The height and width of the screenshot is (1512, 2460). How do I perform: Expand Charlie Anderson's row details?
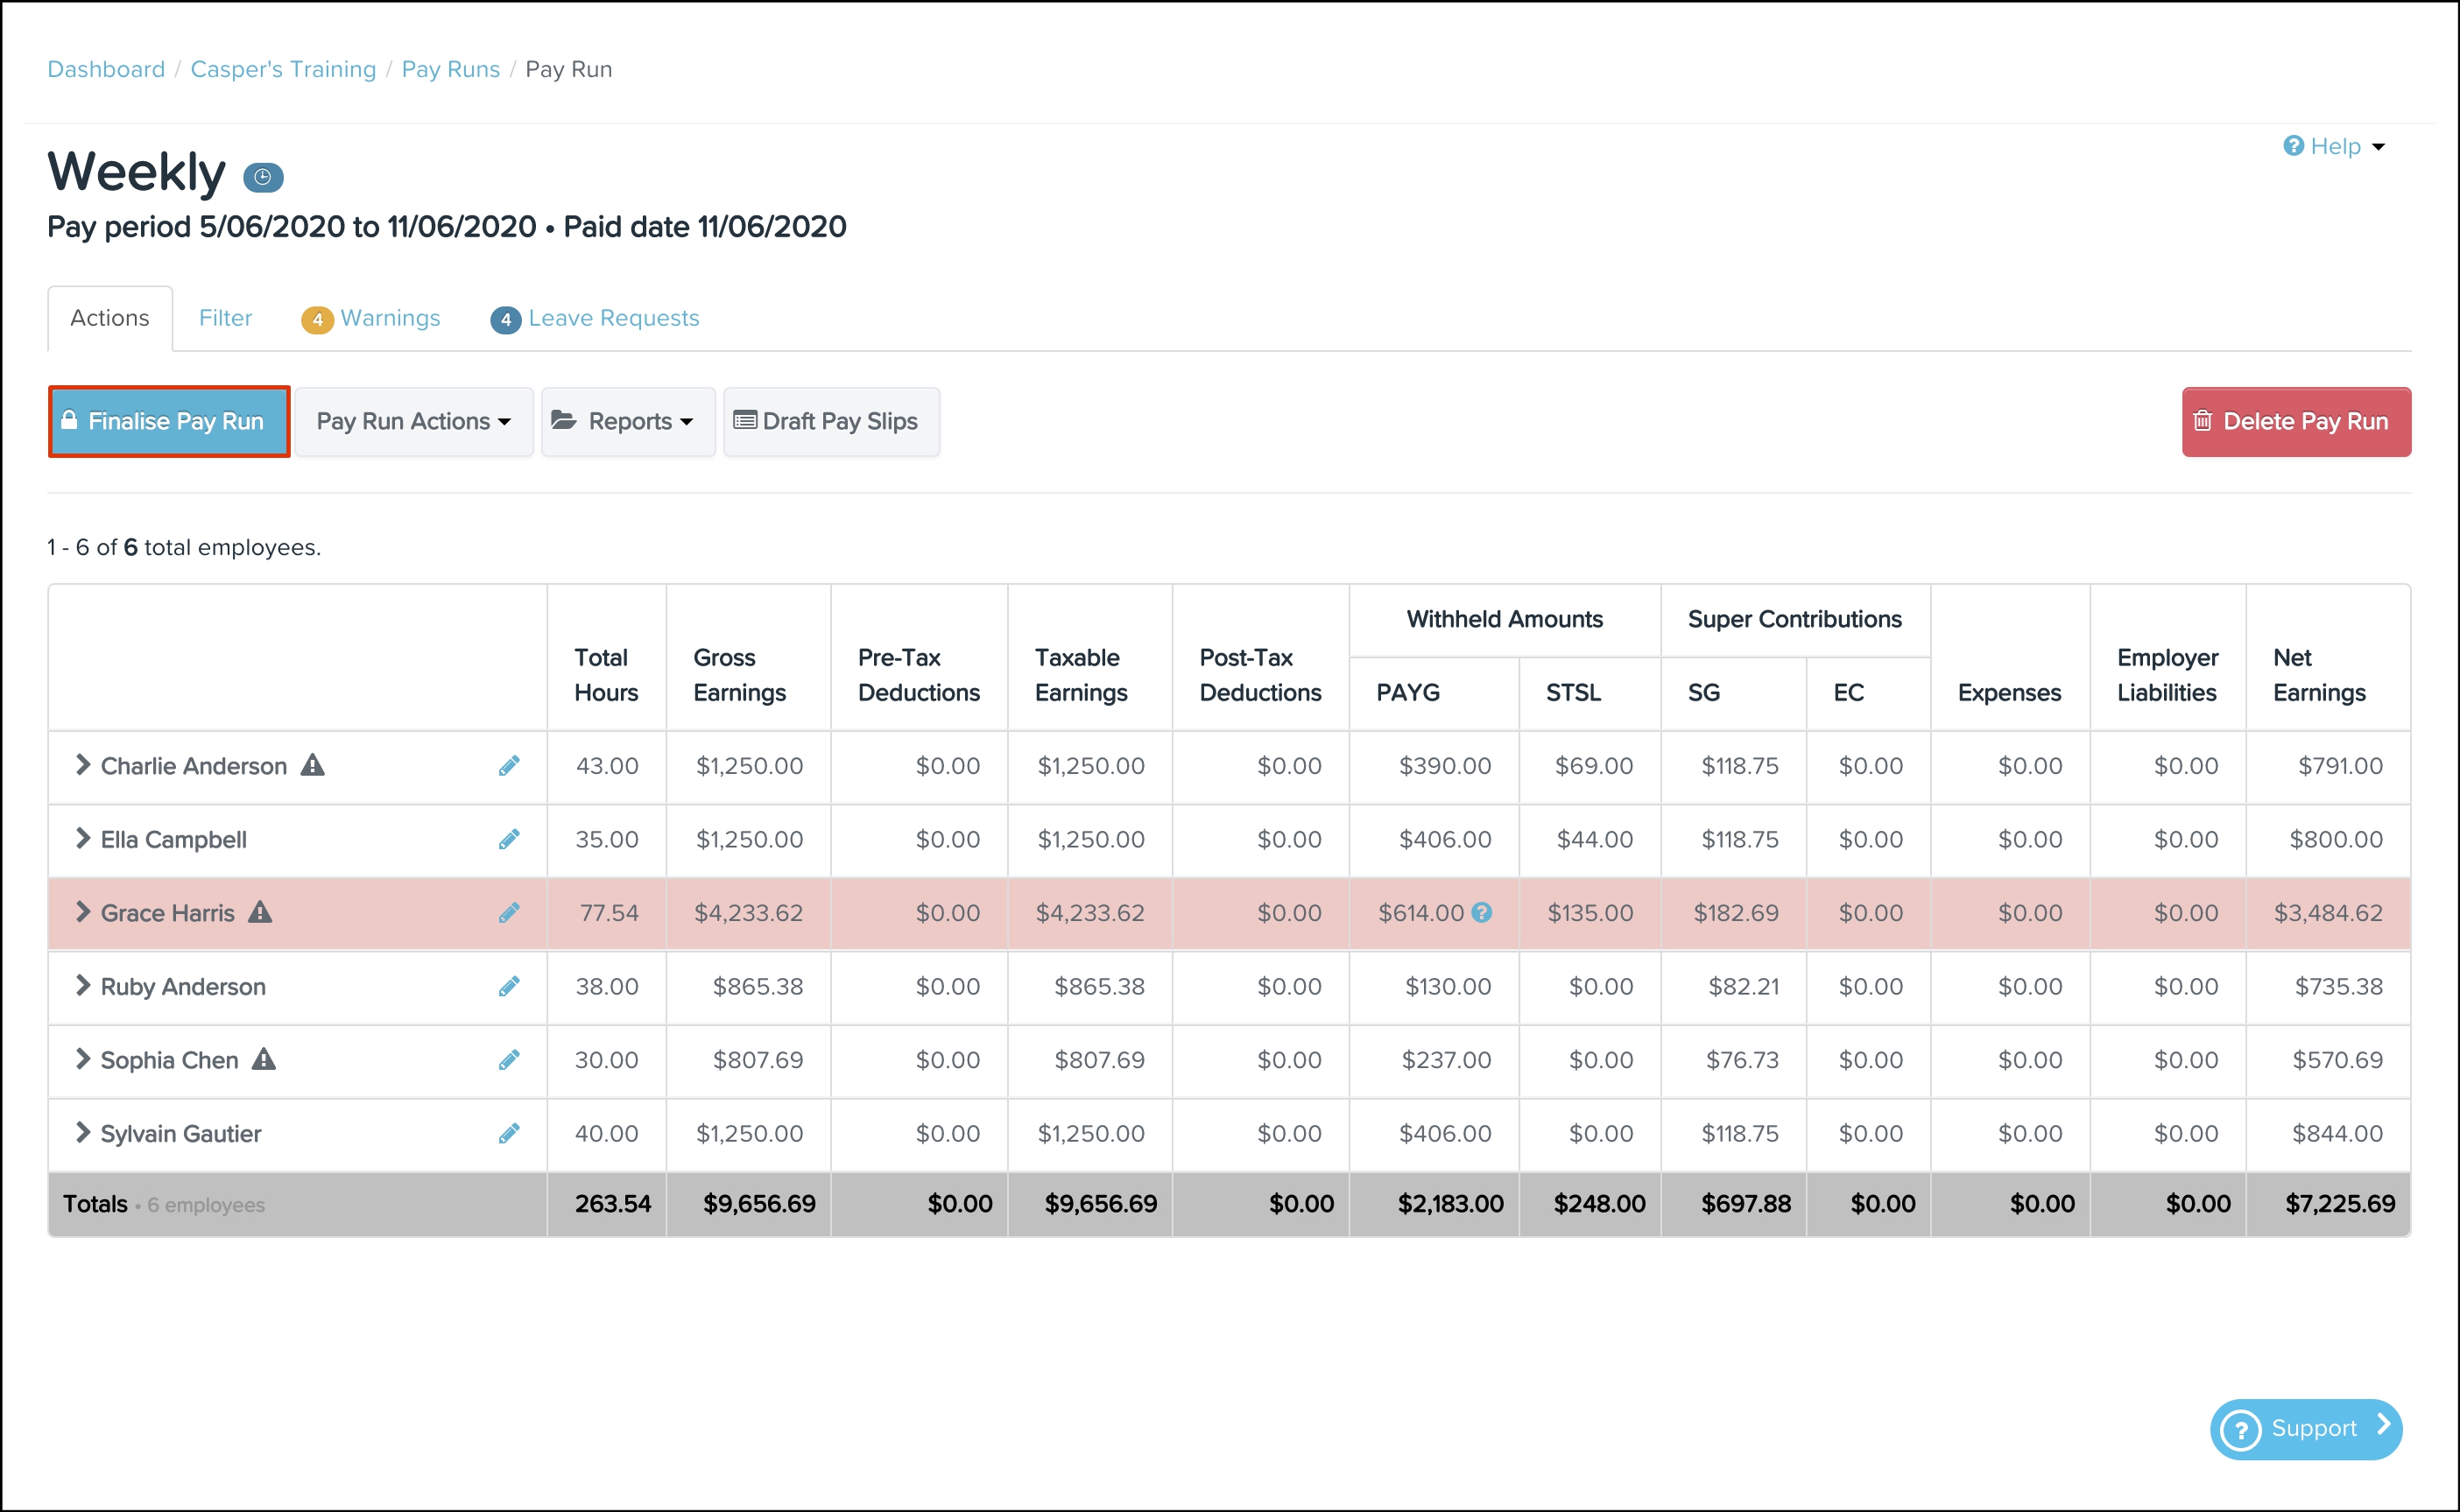click(x=83, y=765)
